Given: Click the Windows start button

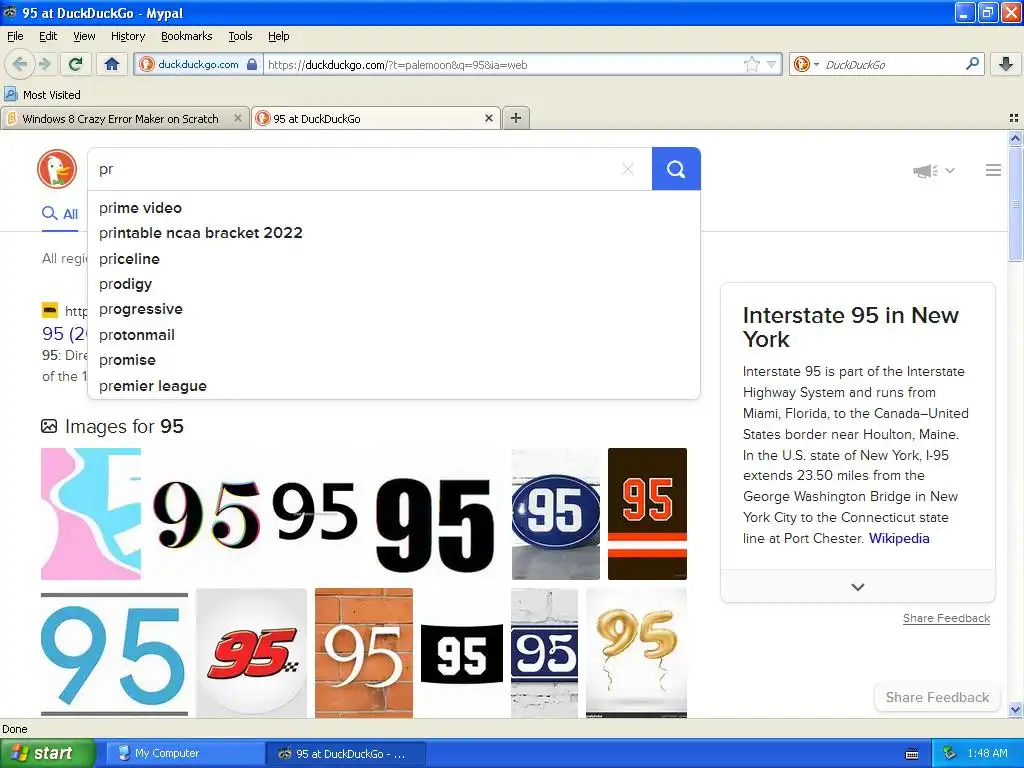Looking at the screenshot, I should coord(47,753).
